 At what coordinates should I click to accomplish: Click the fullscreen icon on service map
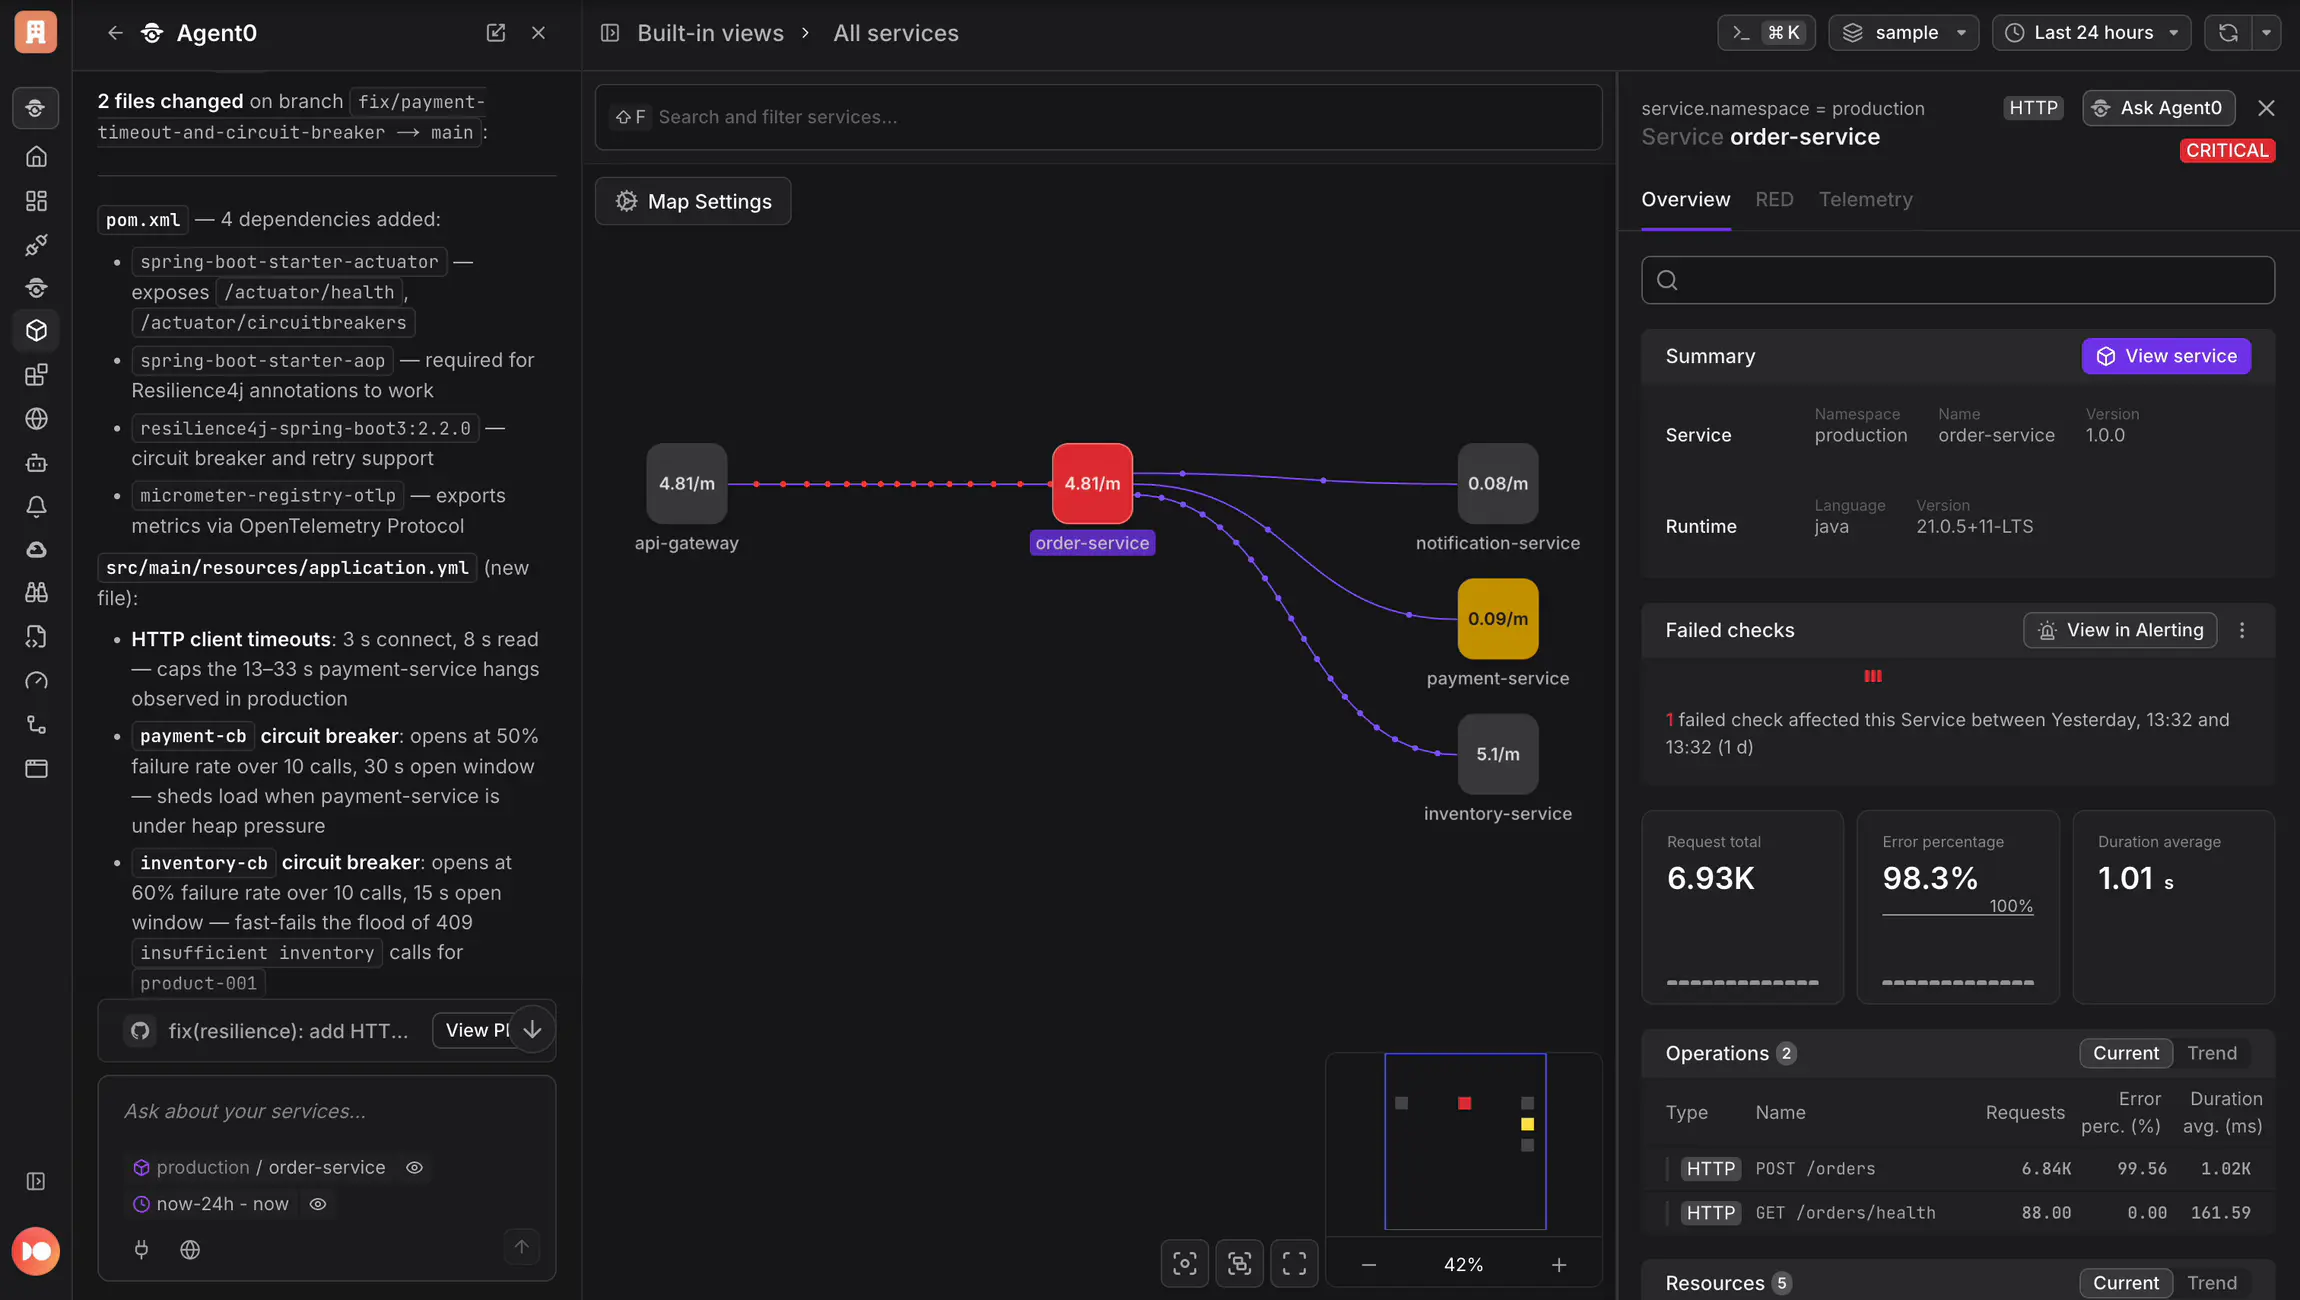click(1294, 1264)
